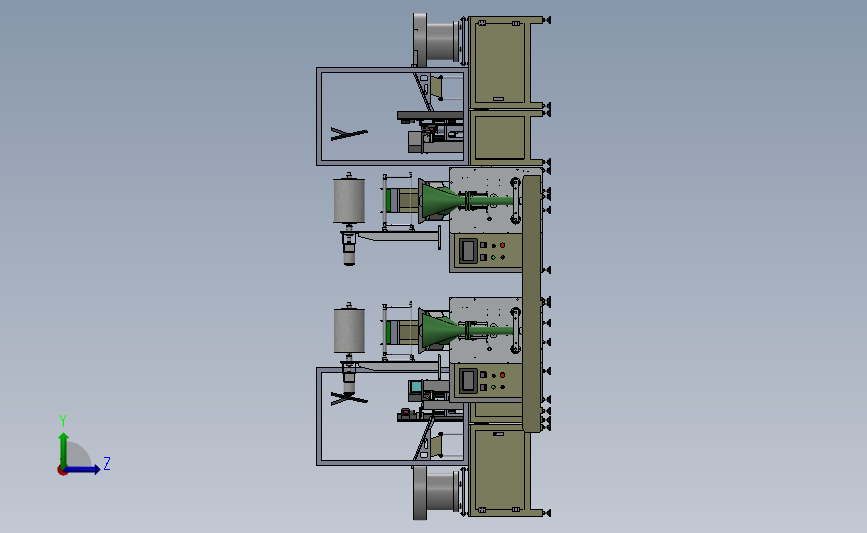The width and height of the screenshot is (867, 533).
Task: Select the bottommost olive cabinet door
Action: (x=500, y=470)
